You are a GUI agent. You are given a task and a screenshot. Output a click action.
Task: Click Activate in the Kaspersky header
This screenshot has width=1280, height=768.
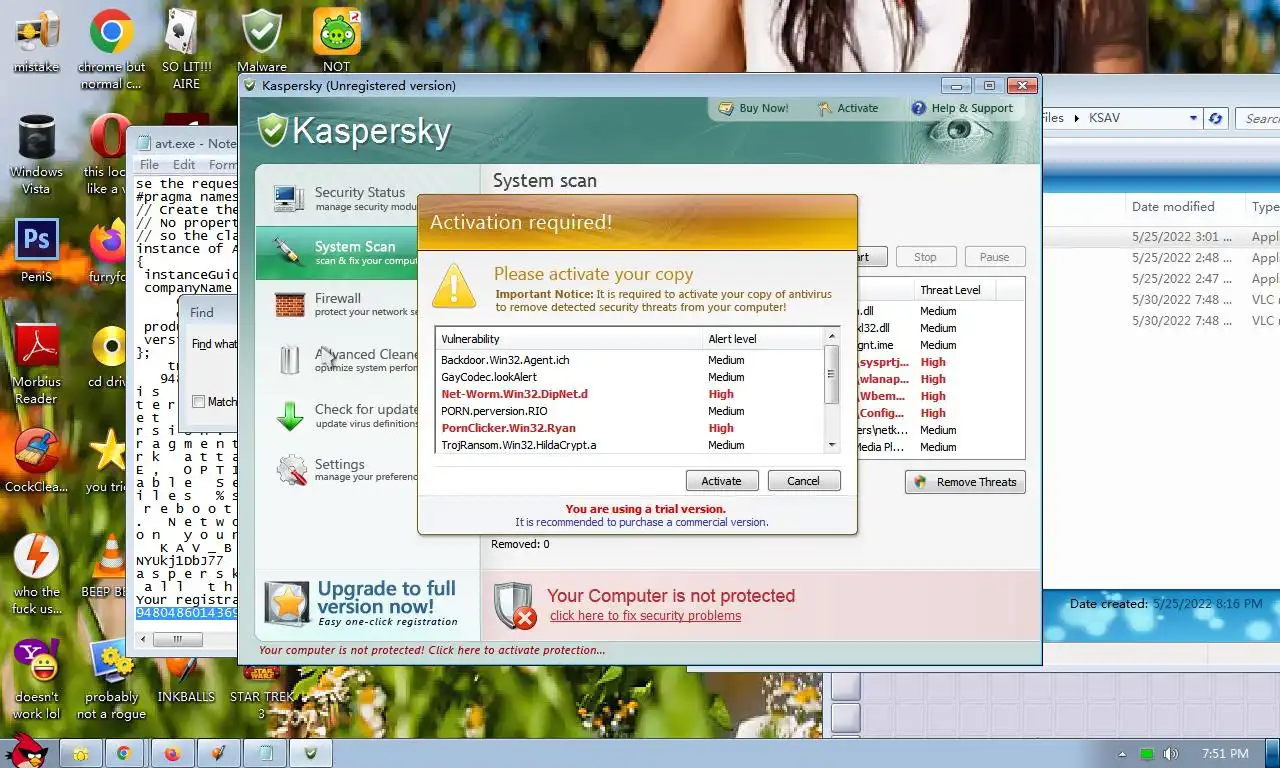pos(848,108)
